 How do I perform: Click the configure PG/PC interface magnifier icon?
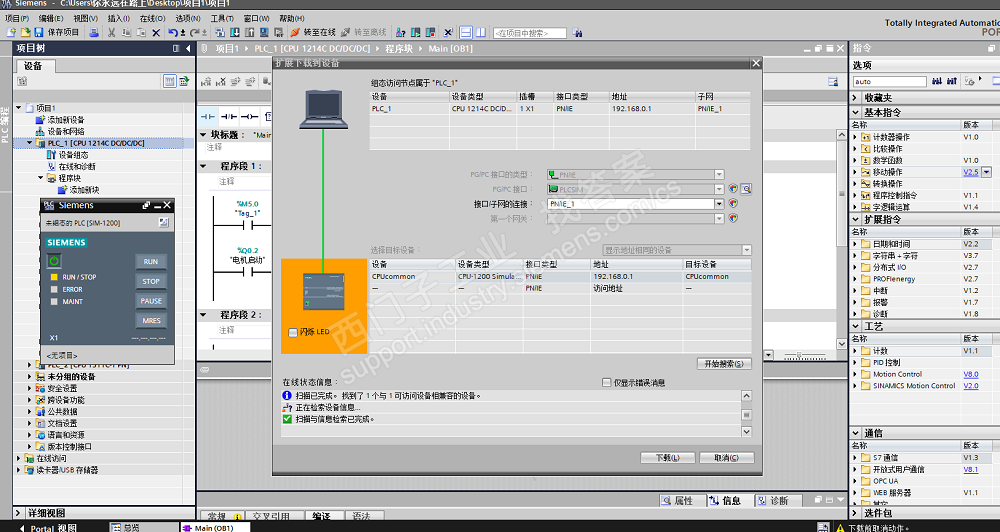pos(746,189)
